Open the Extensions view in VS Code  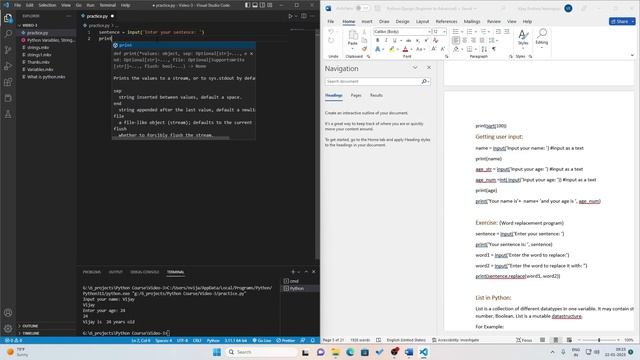8,82
